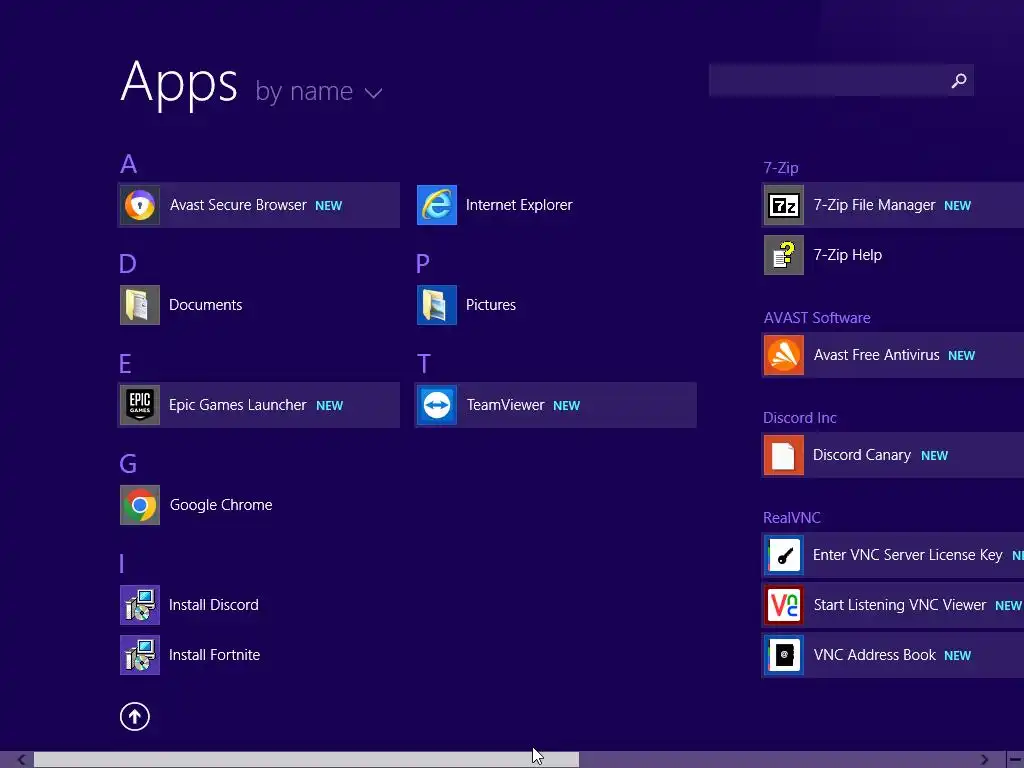Screen dimensions: 1024x768
Task: Open the 'by name' sort dropdown
Action: pos(318,91)
